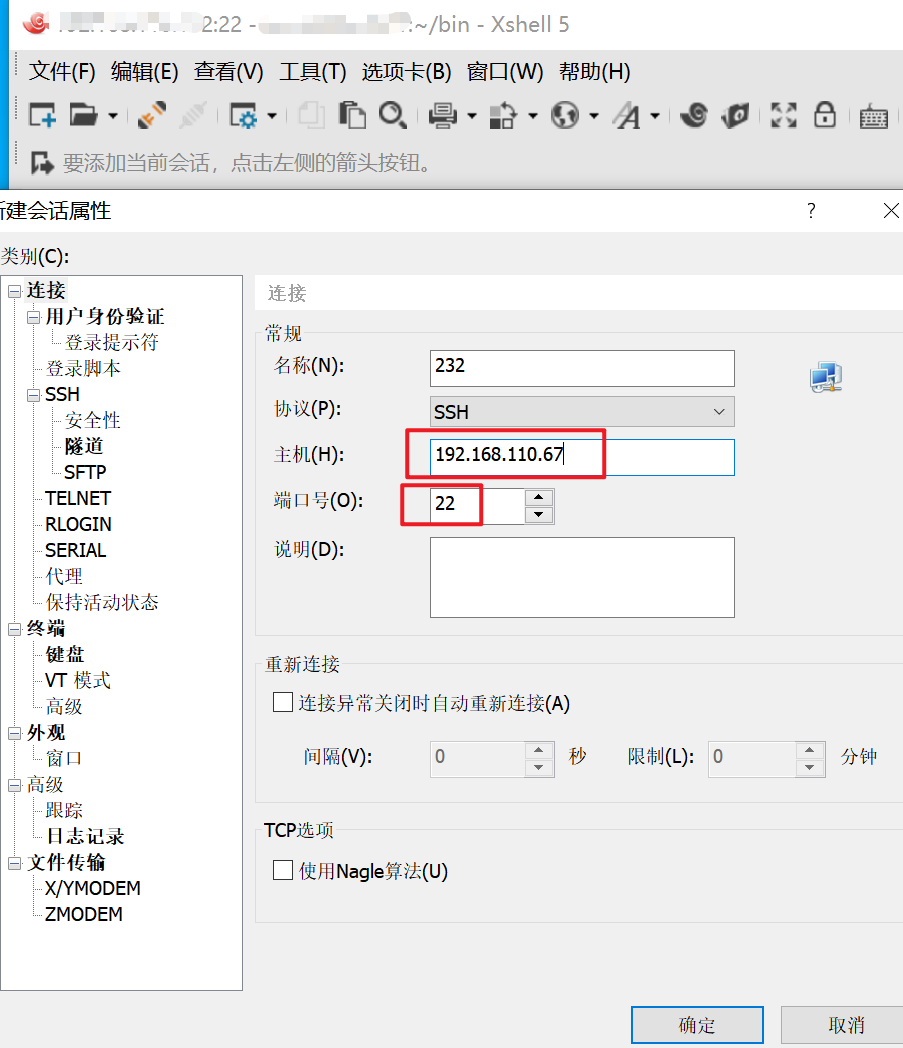Increase the 端口号 spinner up arrow

click(x=539, y=498)
